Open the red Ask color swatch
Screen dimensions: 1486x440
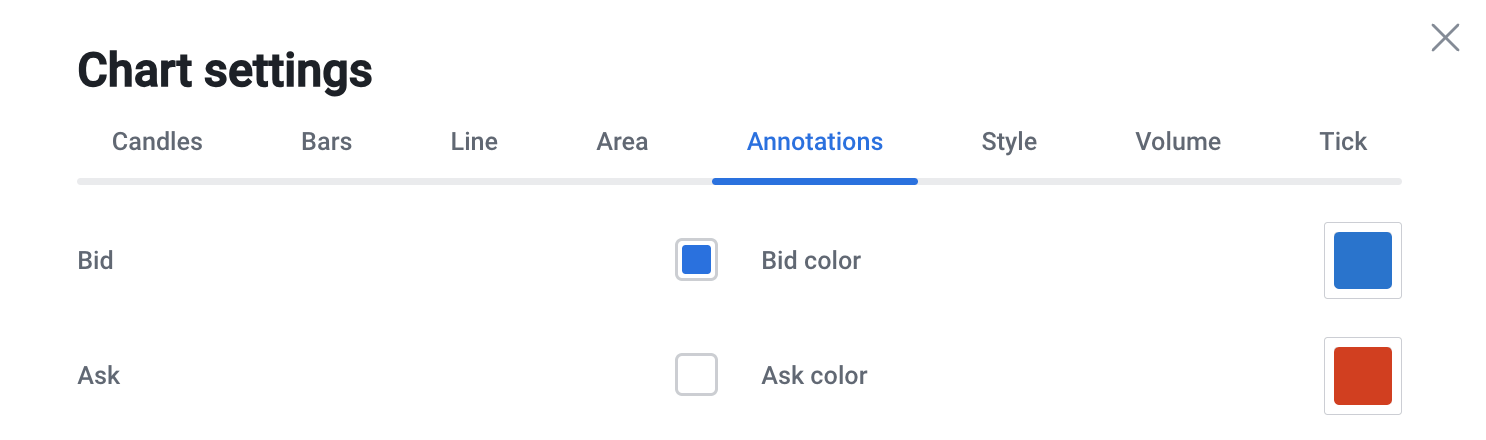pyautogui.click(x=1362, y=375)
